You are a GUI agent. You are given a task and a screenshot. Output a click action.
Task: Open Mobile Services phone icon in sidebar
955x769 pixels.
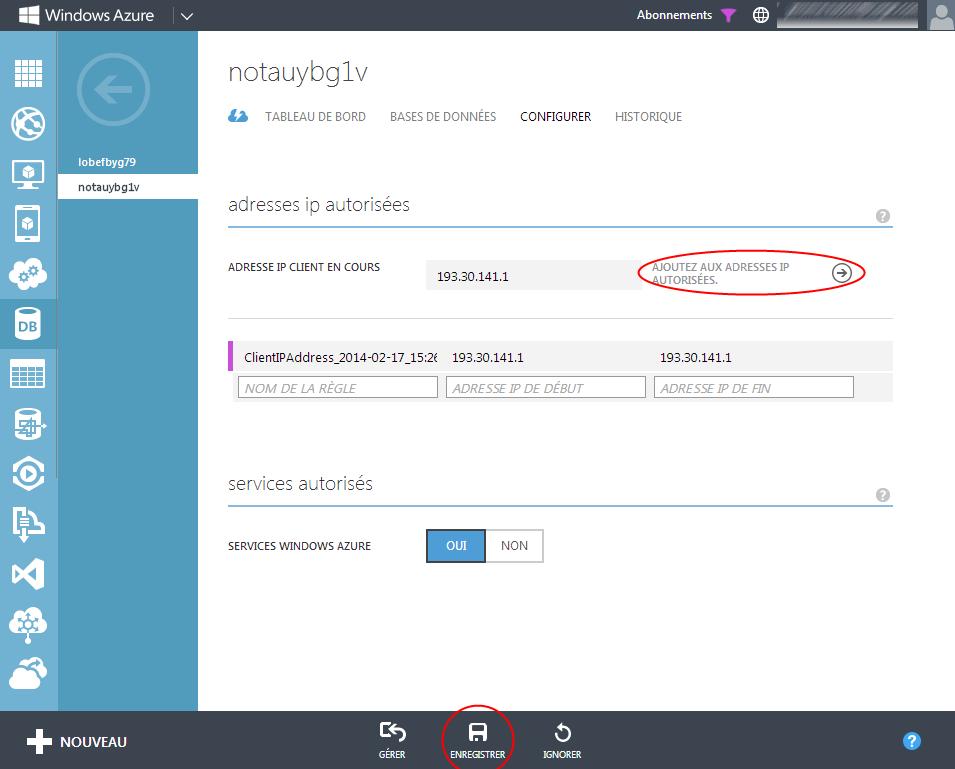[28, 223]
